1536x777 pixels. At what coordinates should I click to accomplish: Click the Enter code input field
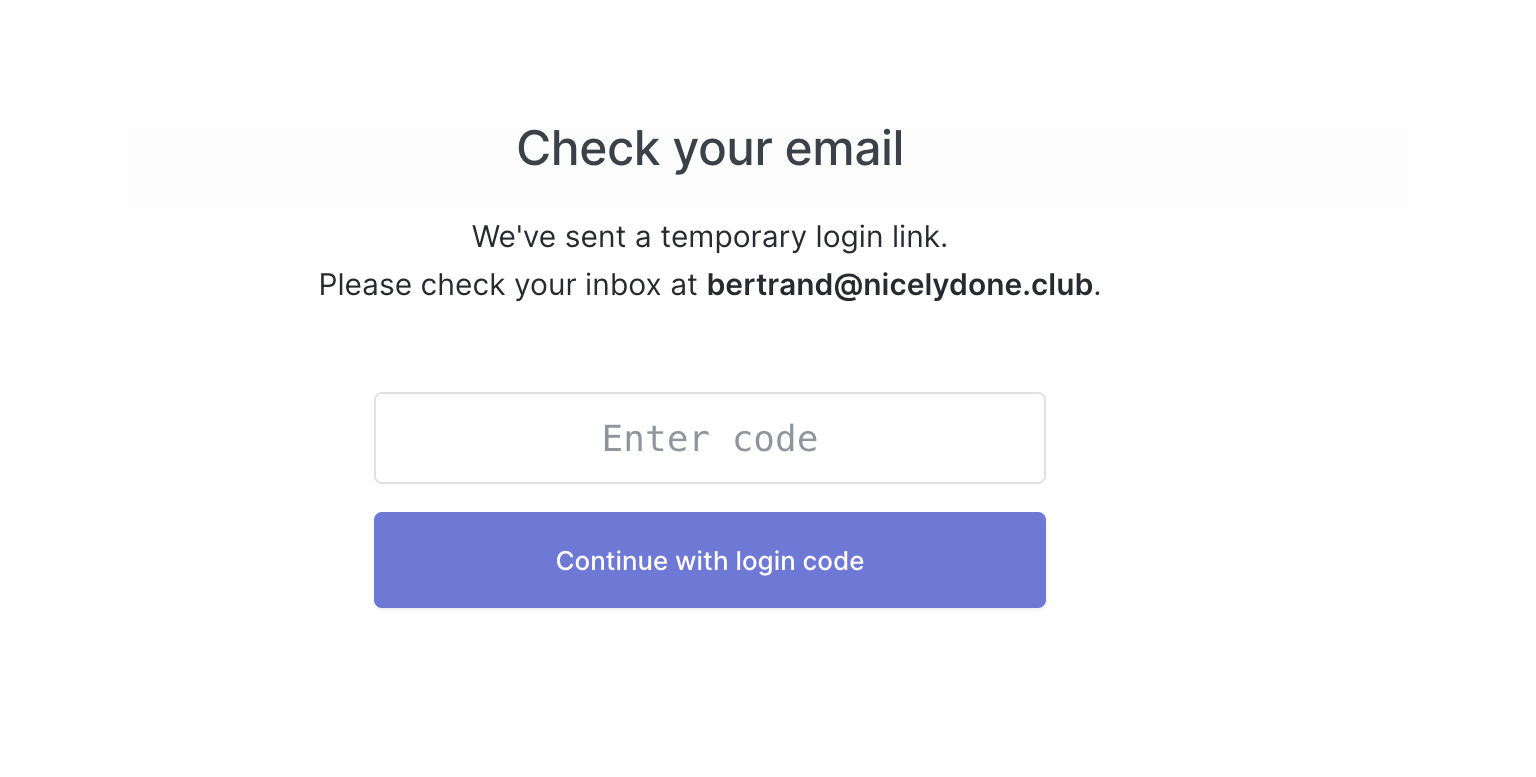(x=709, y=438)
